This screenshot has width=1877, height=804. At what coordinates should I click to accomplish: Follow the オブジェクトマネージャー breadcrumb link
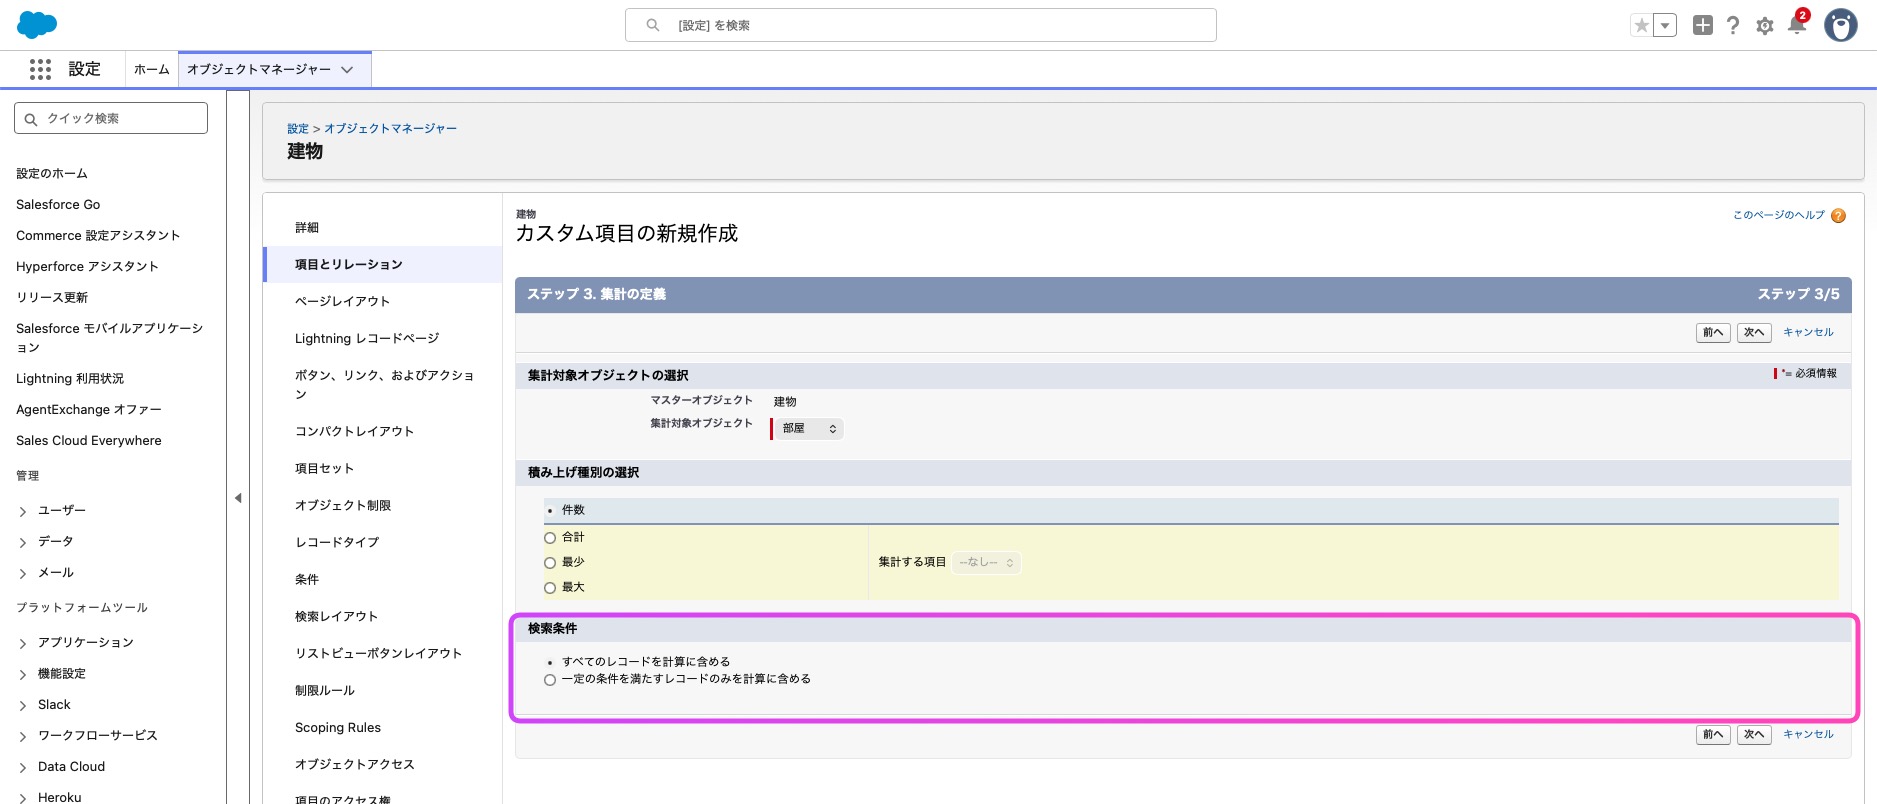390,129
